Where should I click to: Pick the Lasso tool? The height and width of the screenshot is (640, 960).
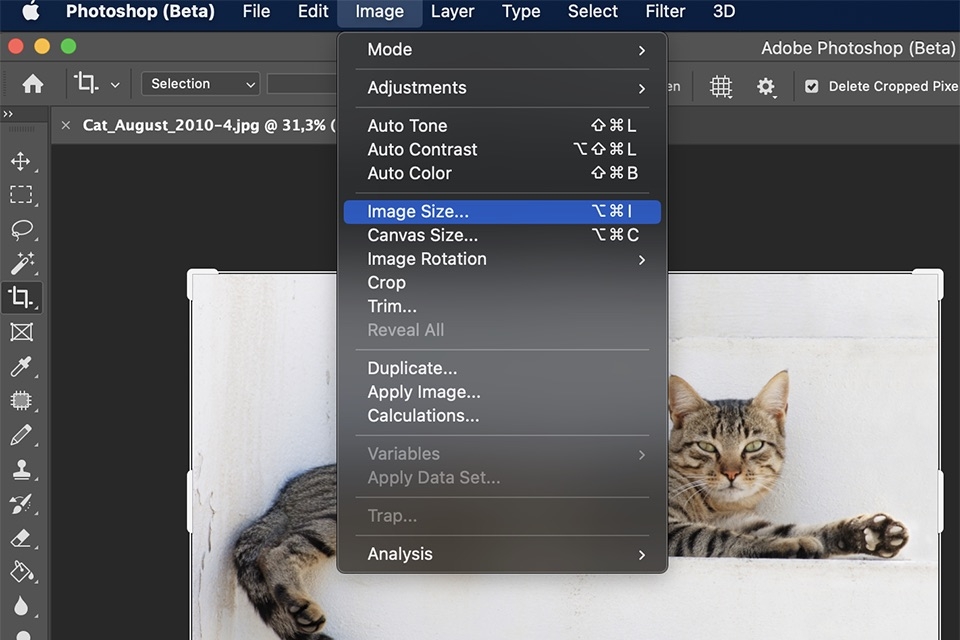pyautogui.click(x=22, y=229)
